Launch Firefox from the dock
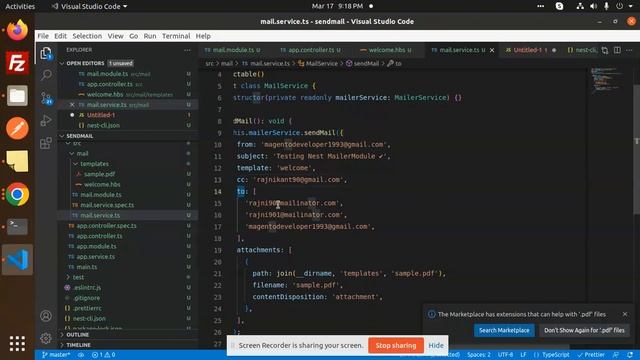The width and height of the screenshot is (640, 360). 17,30
